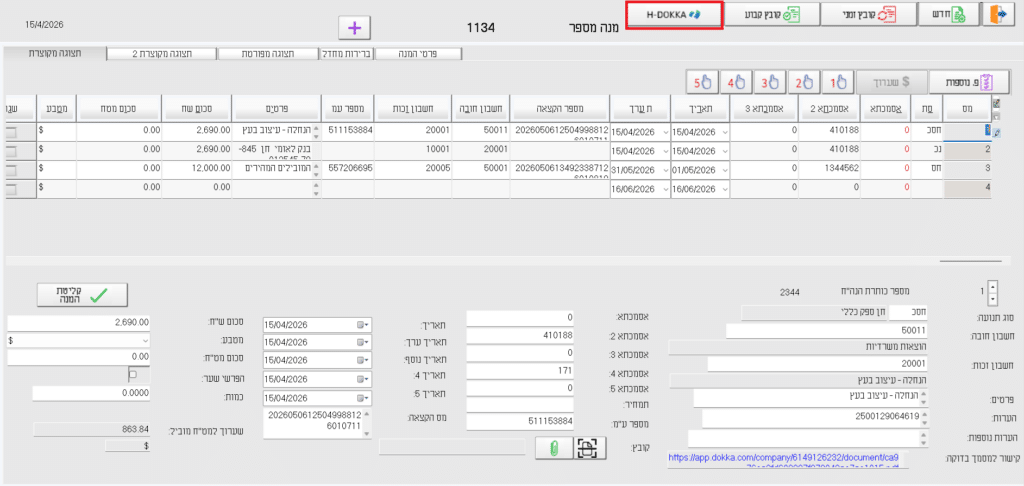The height and width of the screenshot is (486, 1024).
Task: Select row header number 4 in the grid
Action: [x=968, y=188]
